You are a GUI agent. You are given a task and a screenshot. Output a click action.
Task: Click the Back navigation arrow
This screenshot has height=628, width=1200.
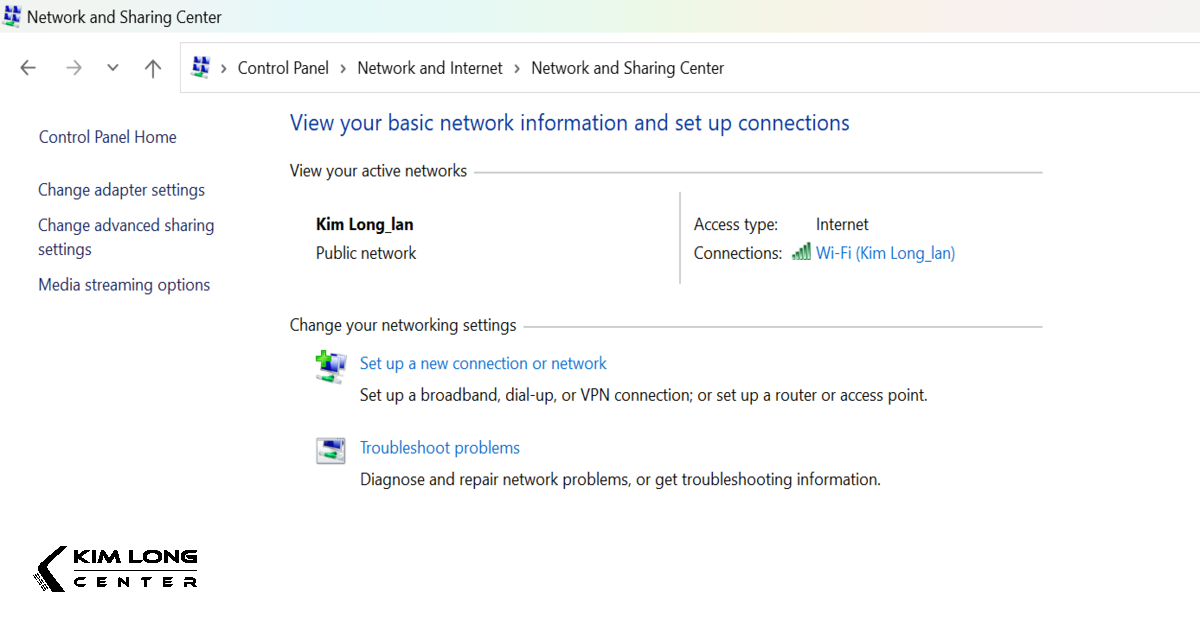(x=28, y=68)
